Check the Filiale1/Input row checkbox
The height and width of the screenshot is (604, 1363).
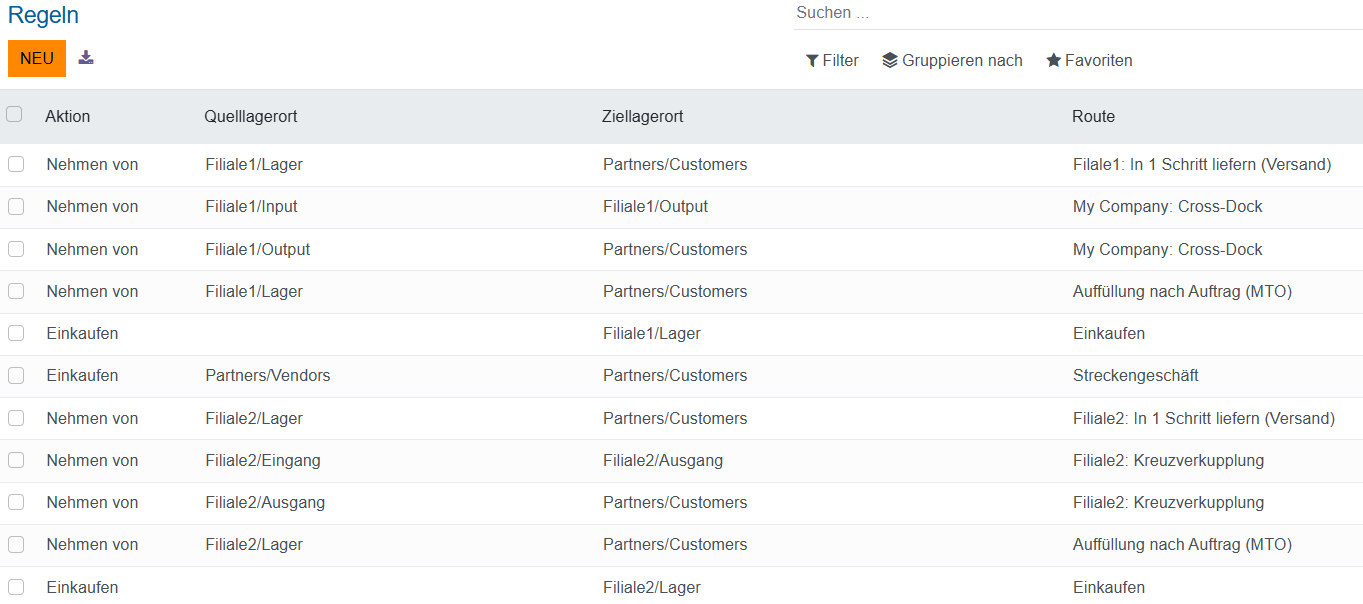coord(16,207)
